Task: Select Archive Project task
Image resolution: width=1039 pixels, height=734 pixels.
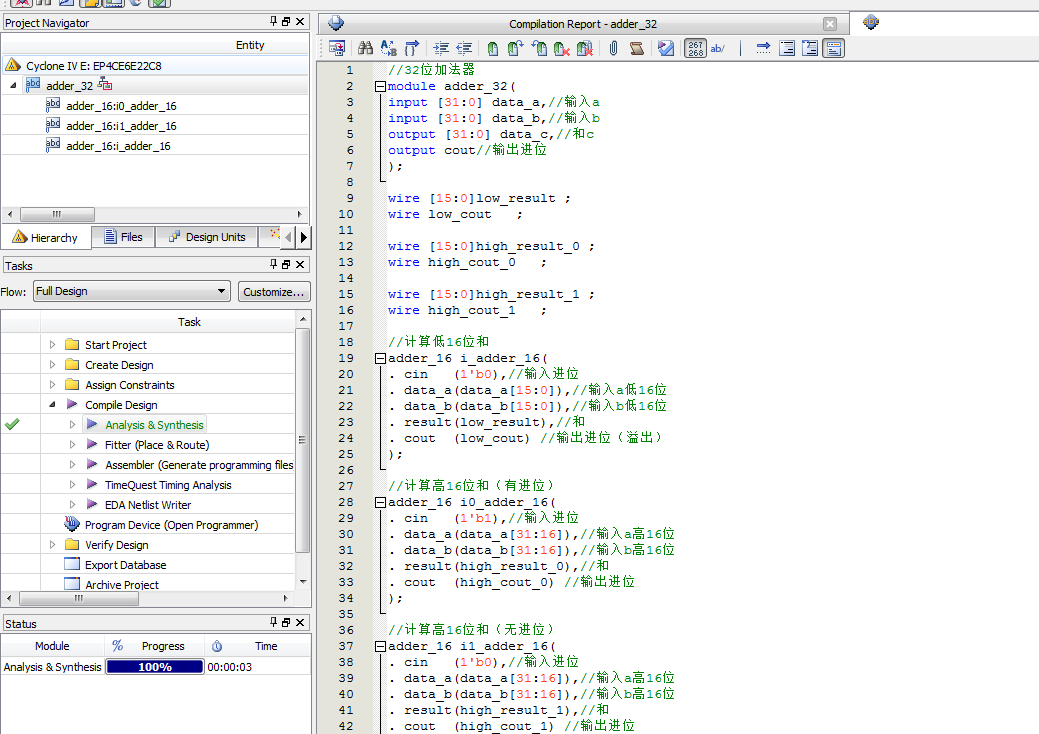Action: [x=122, y=585]
